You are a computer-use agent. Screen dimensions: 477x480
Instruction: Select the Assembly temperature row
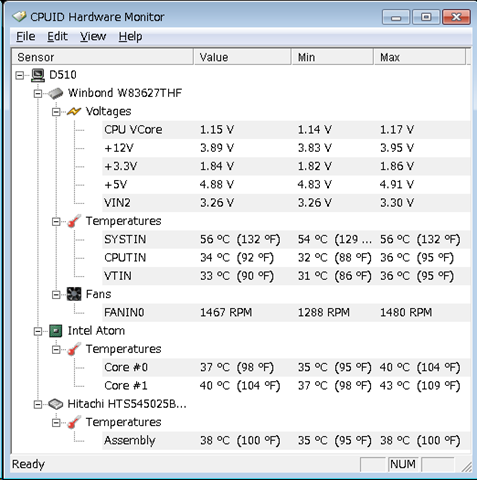click(x=286, y=441)
